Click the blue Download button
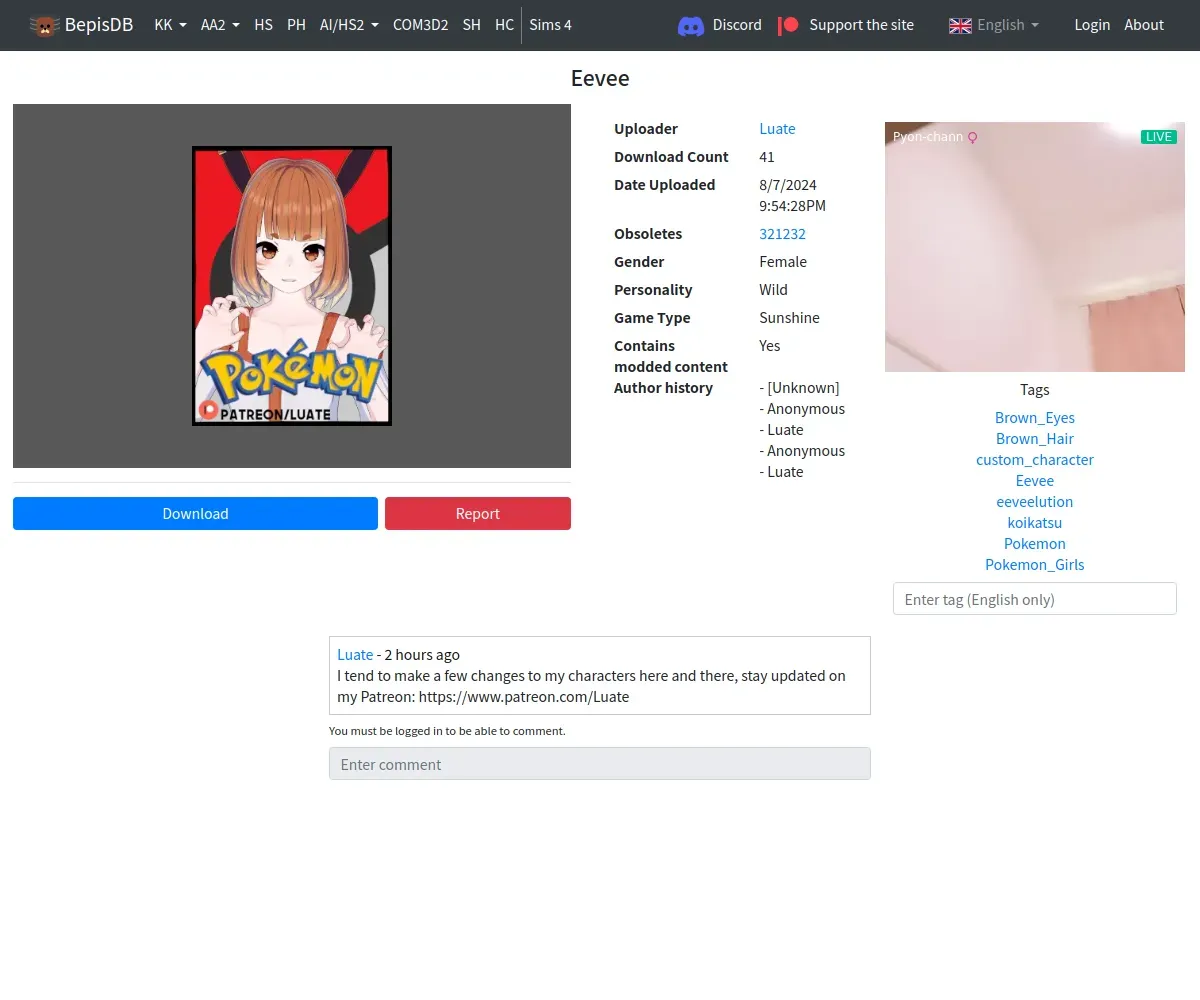Viewport: 1200px width, 1000px height. (x=195, y=513)
